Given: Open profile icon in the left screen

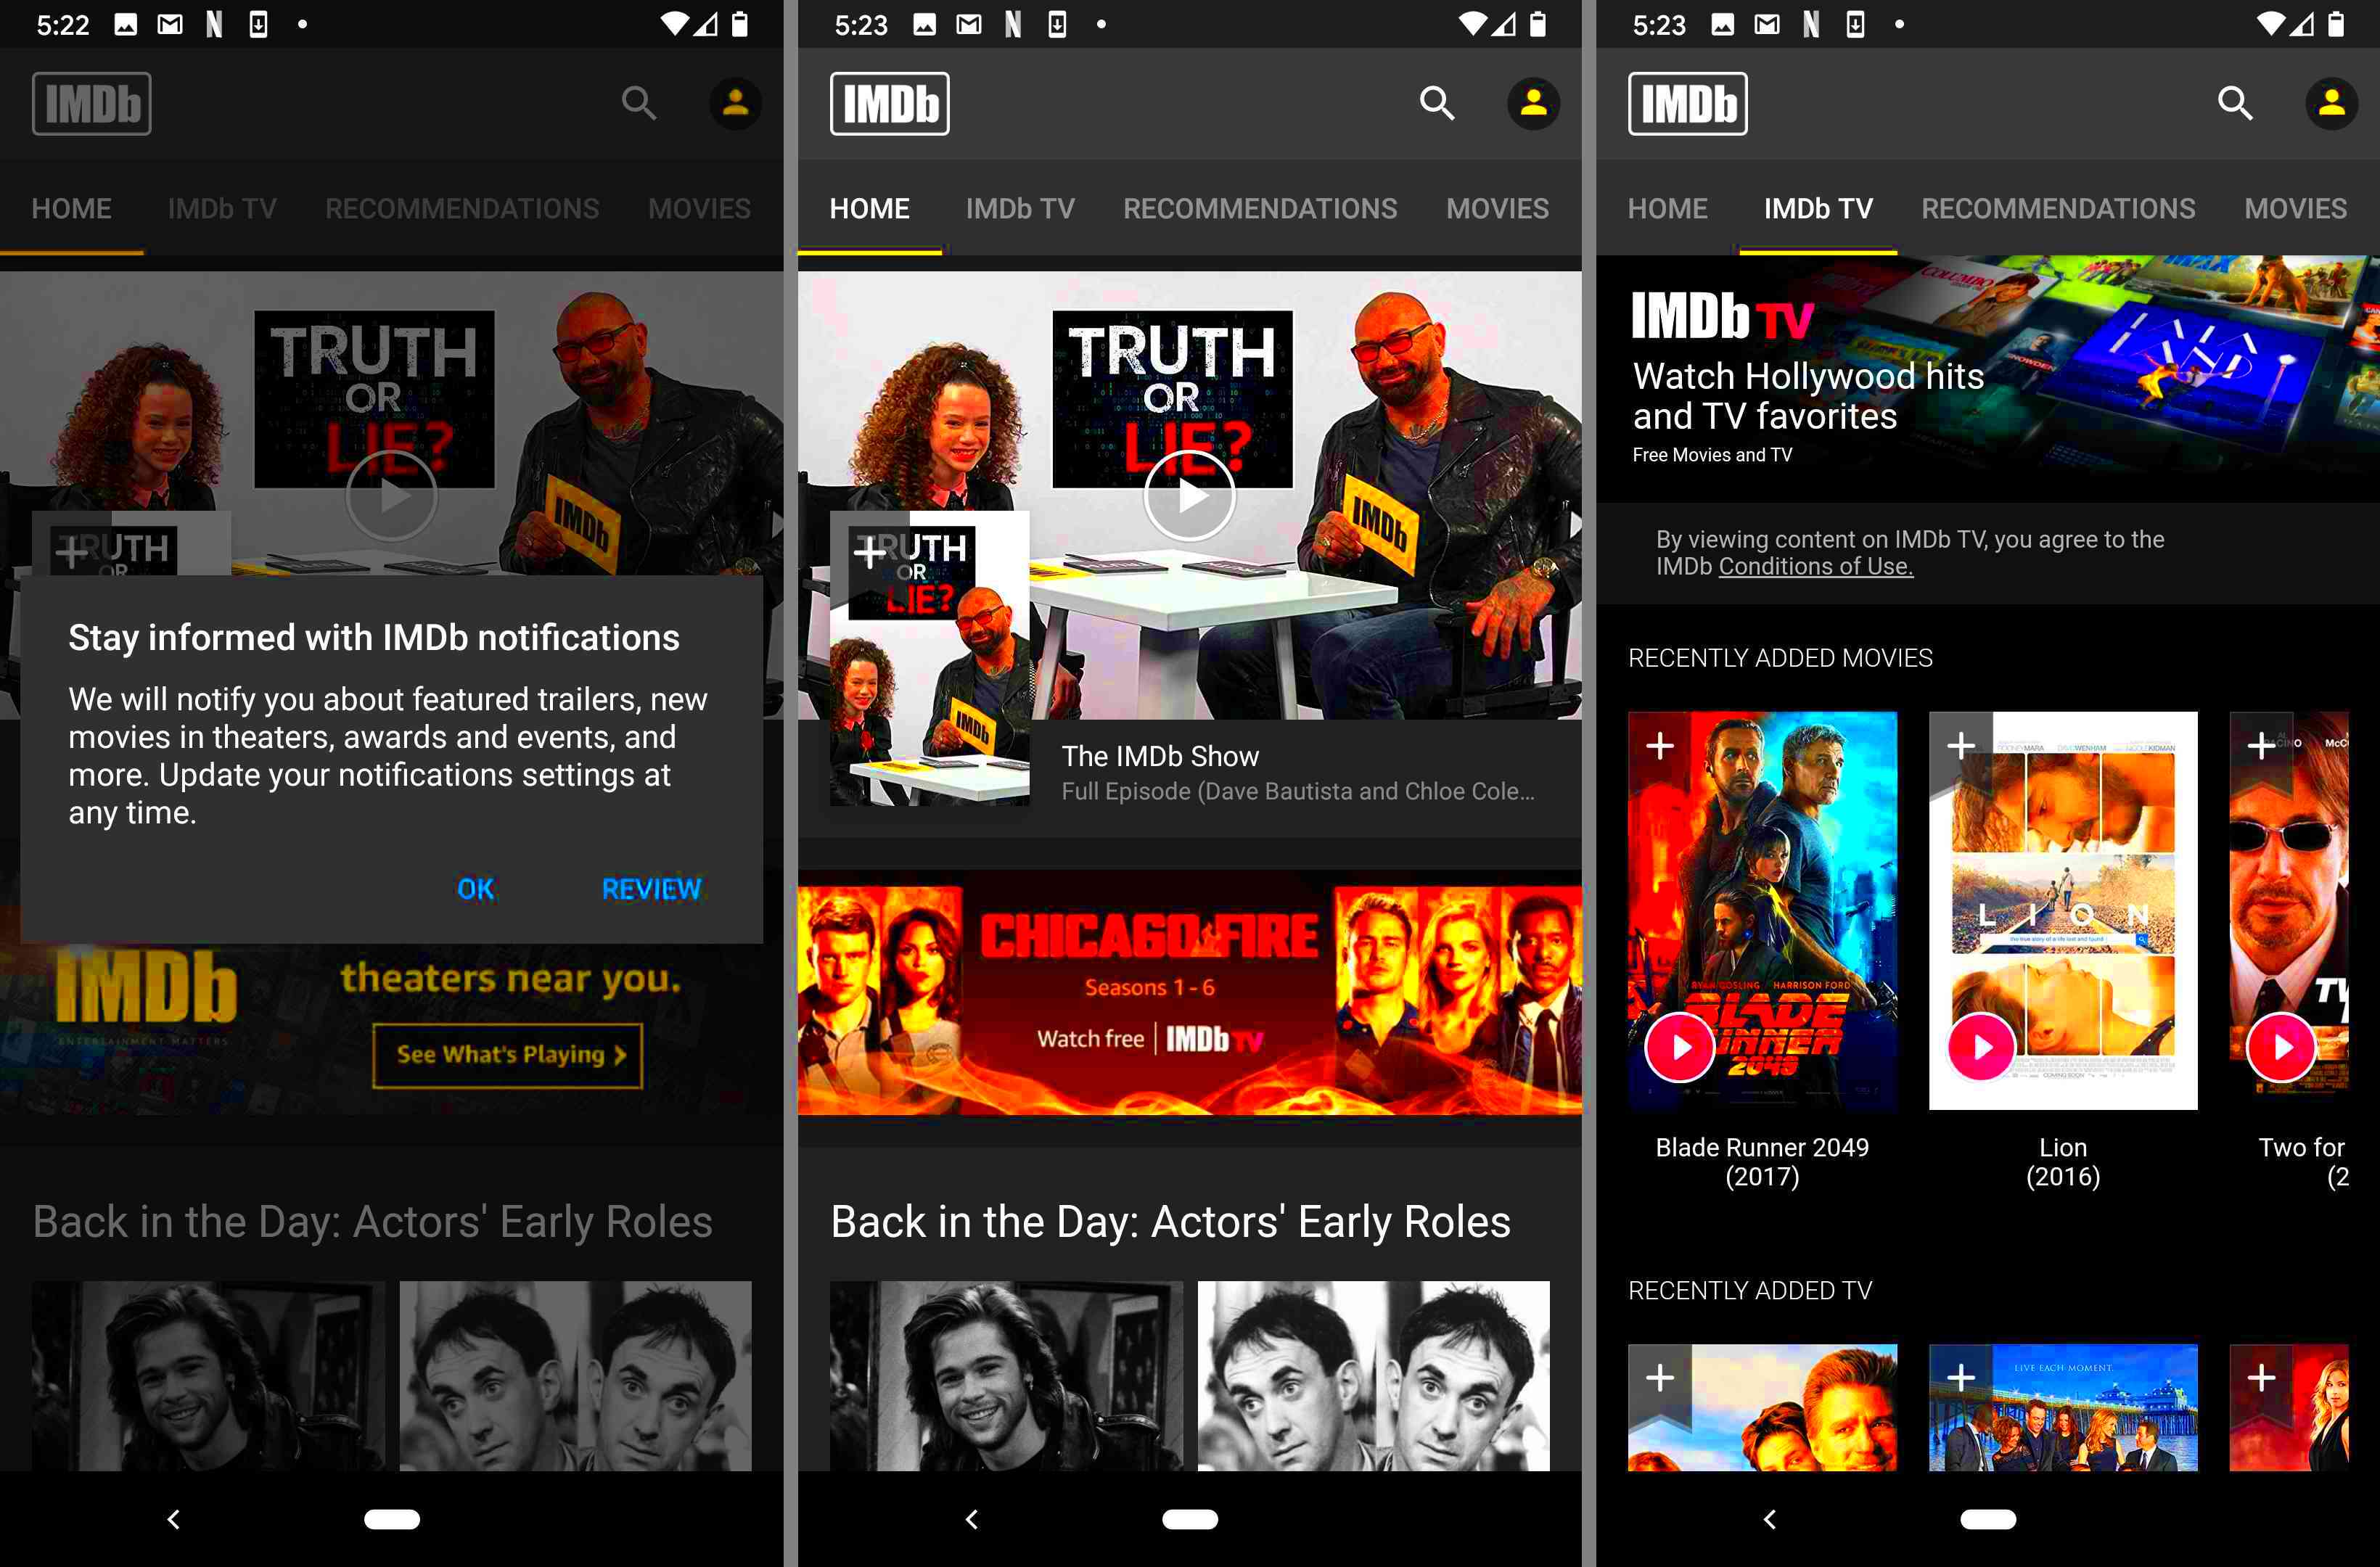Looking at the screenshot, I should point(735,103).
